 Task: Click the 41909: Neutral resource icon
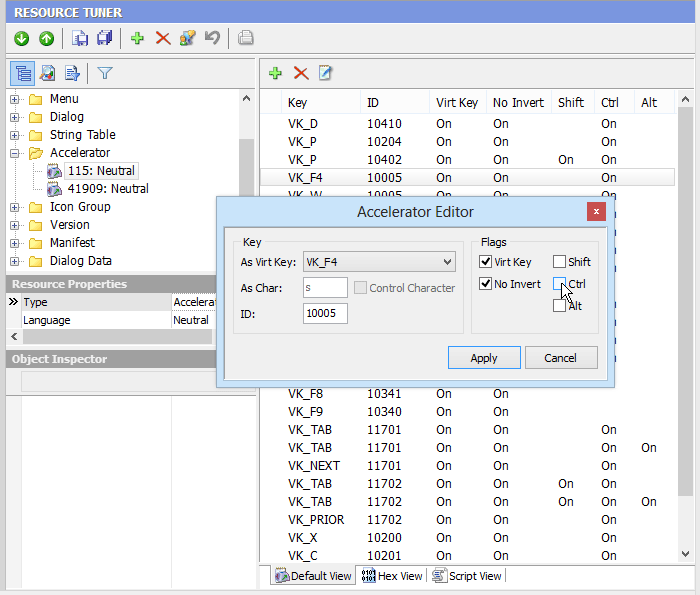(54, 189)
